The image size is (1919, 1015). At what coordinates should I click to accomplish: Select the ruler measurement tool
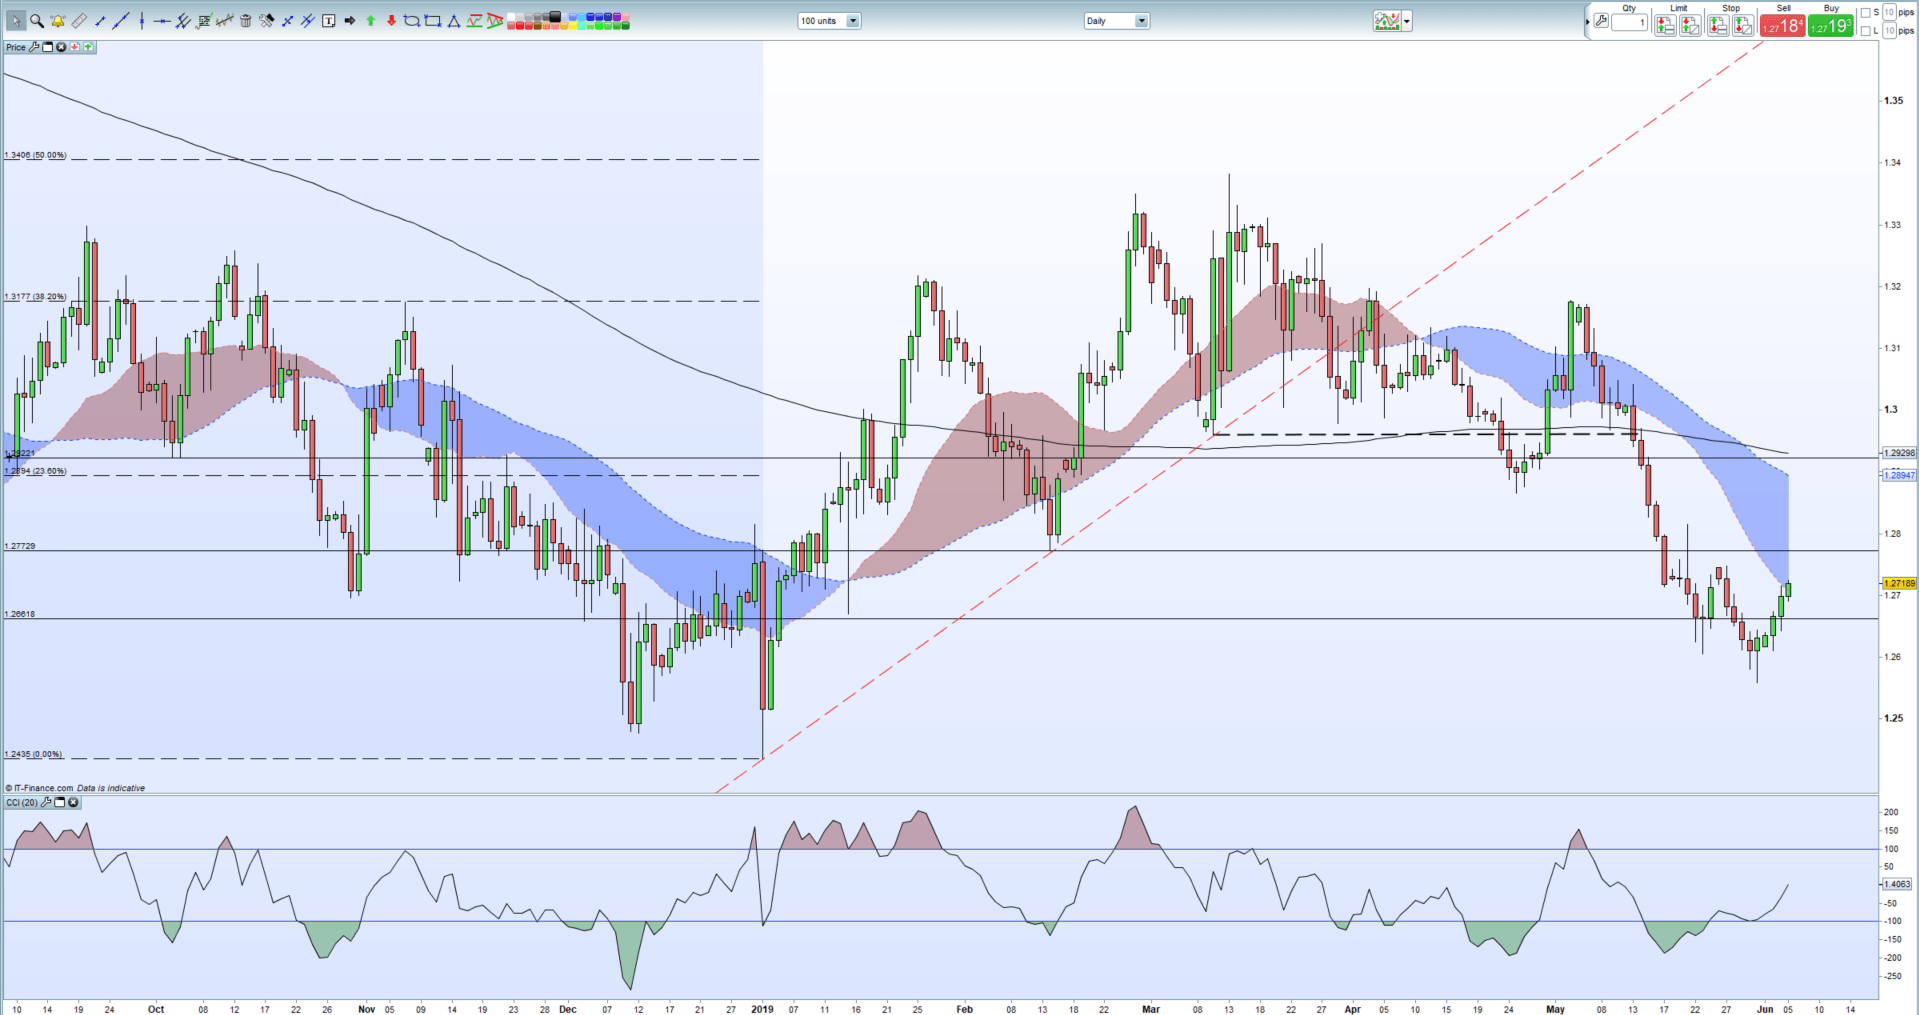pos(78,21)
